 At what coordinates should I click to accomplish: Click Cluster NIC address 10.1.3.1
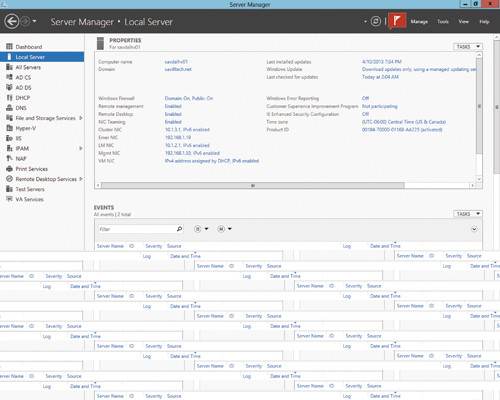click(x=187, y=130)
